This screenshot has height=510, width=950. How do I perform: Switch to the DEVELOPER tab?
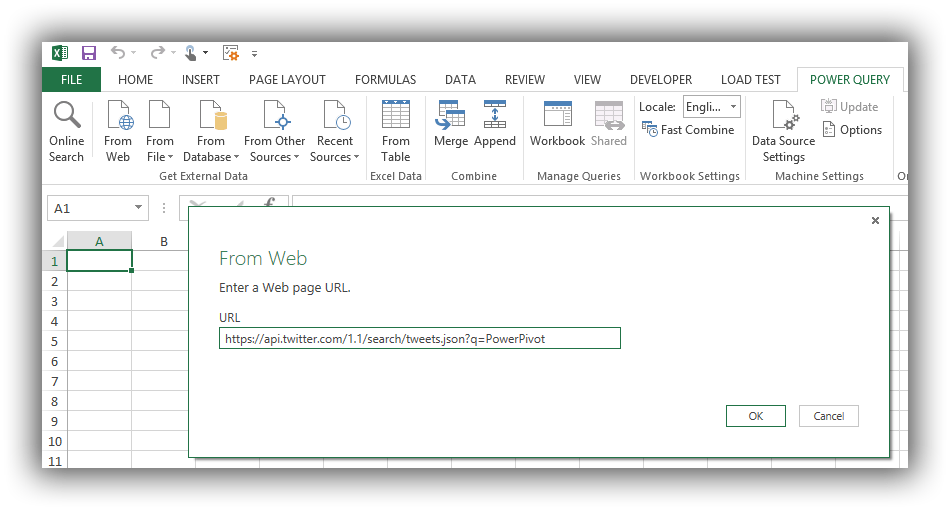coord(661,79)
